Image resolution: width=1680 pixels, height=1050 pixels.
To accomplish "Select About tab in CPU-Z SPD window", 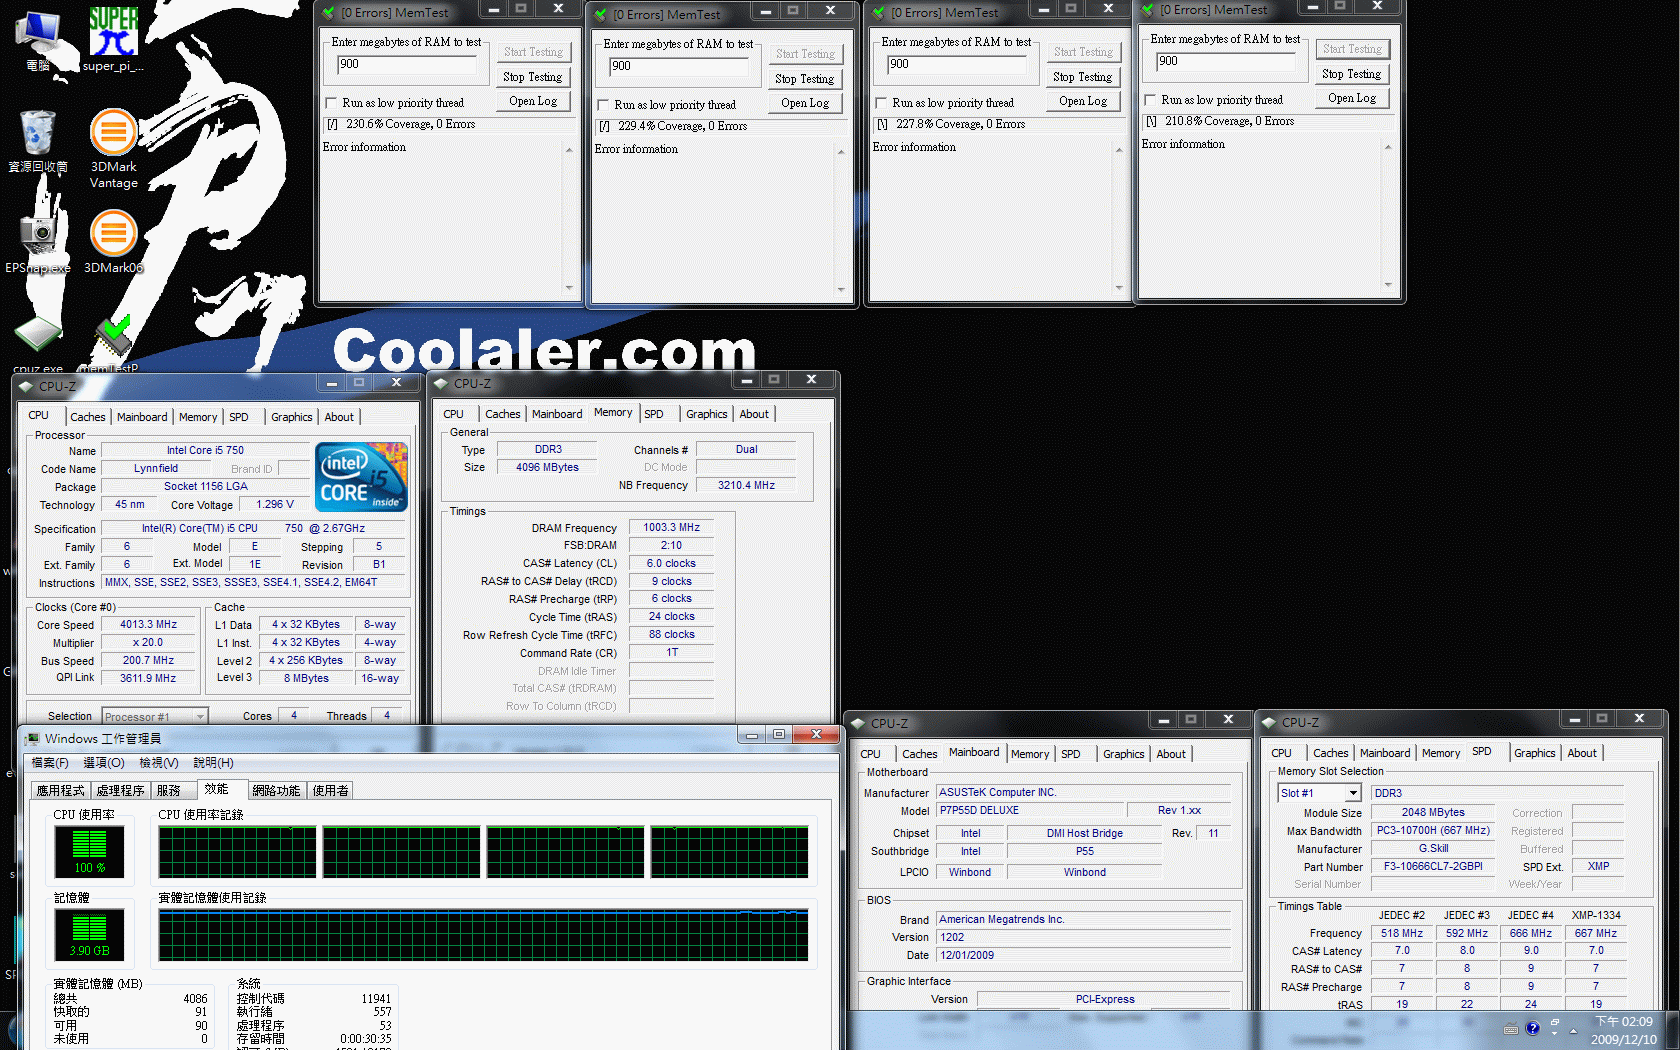I will [x=1581, y=753].
